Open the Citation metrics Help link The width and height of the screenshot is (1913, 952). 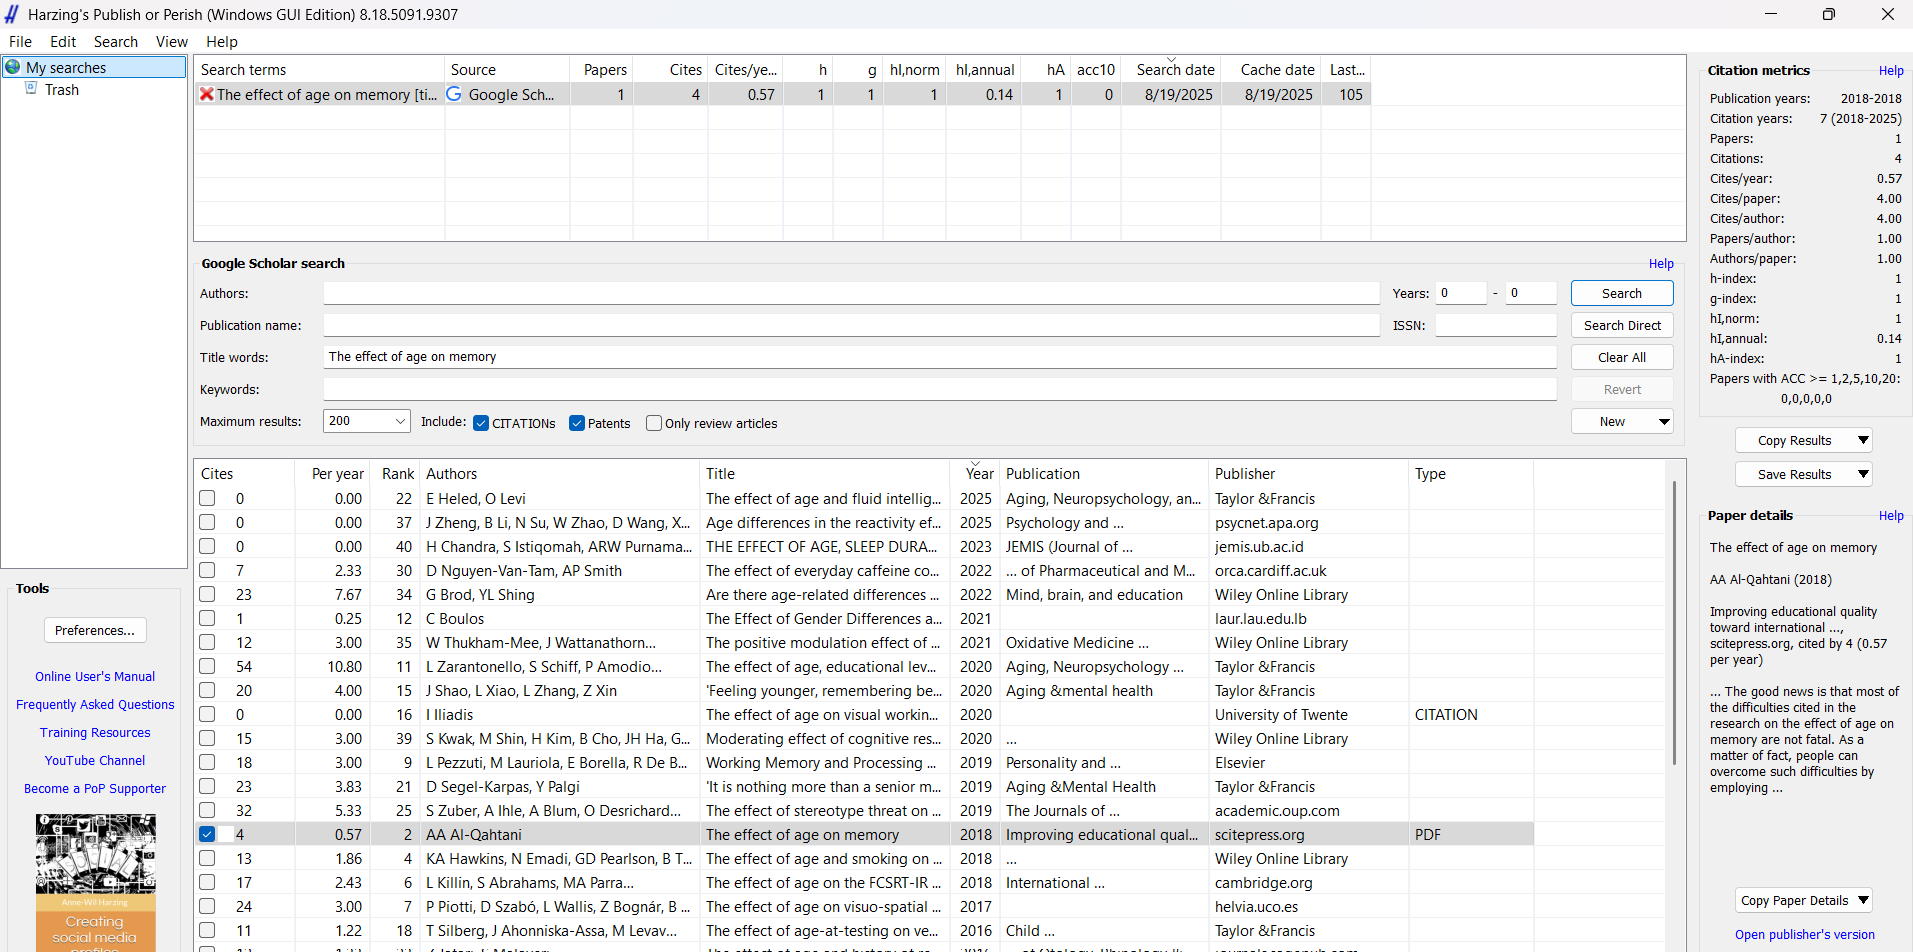pos(1890,70)
